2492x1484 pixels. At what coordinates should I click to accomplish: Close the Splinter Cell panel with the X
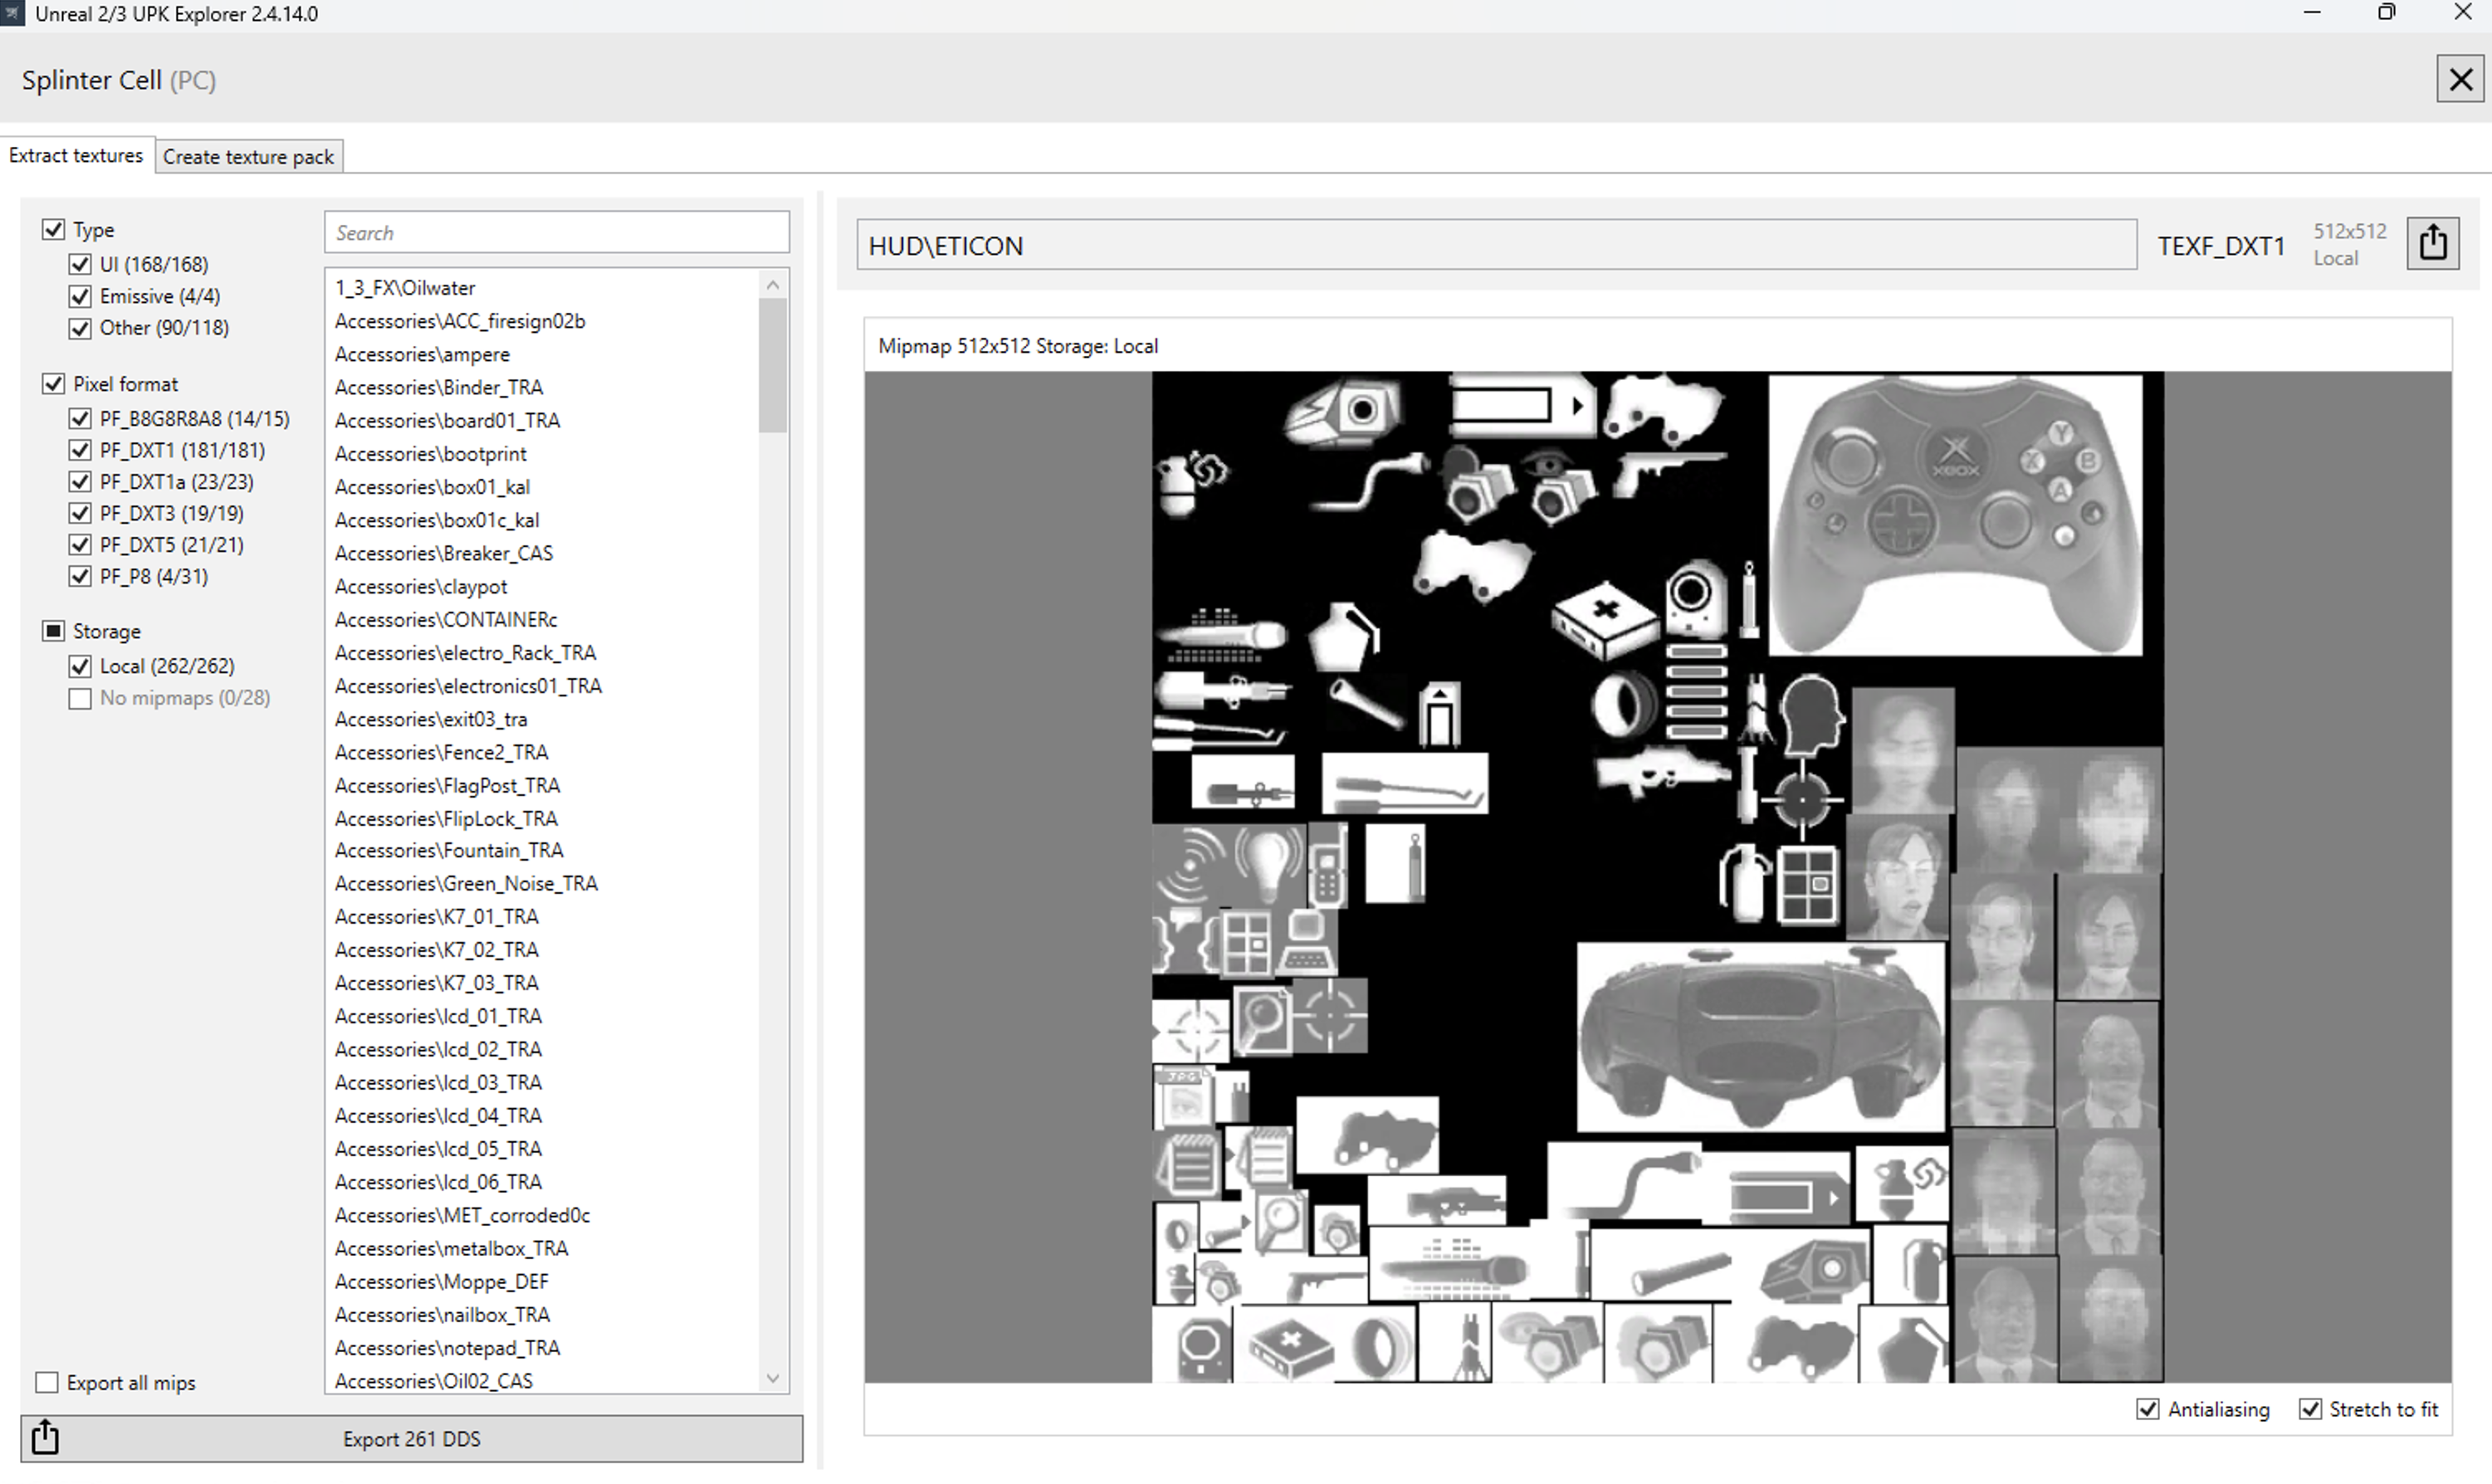pos(2460,79)
